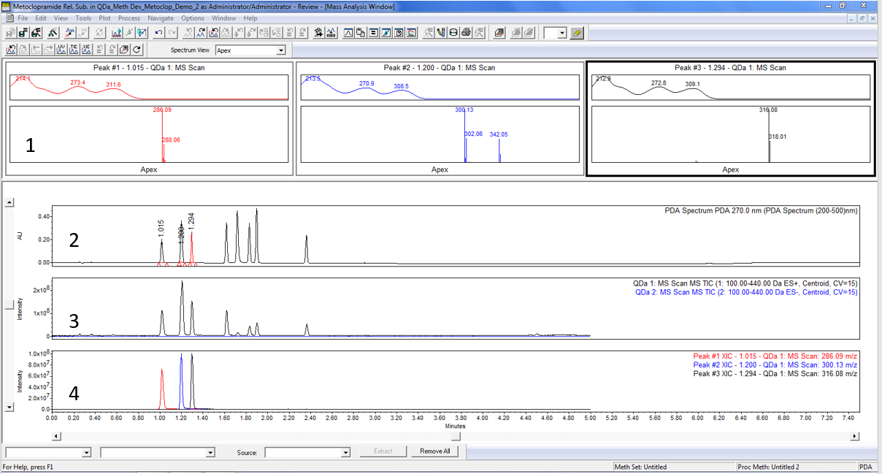This screenshot has height=474, width=882.
Task: Open the Navigate menu
Action: (161, 18)
